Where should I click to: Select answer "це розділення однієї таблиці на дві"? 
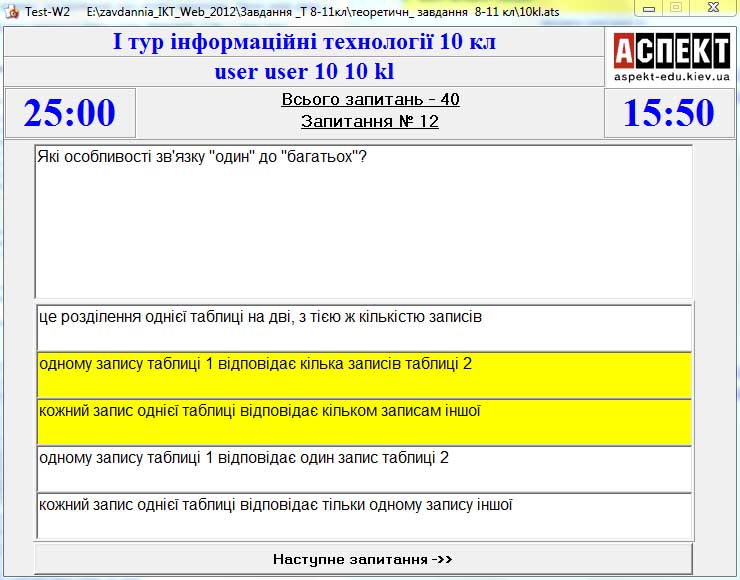[363, 327]
